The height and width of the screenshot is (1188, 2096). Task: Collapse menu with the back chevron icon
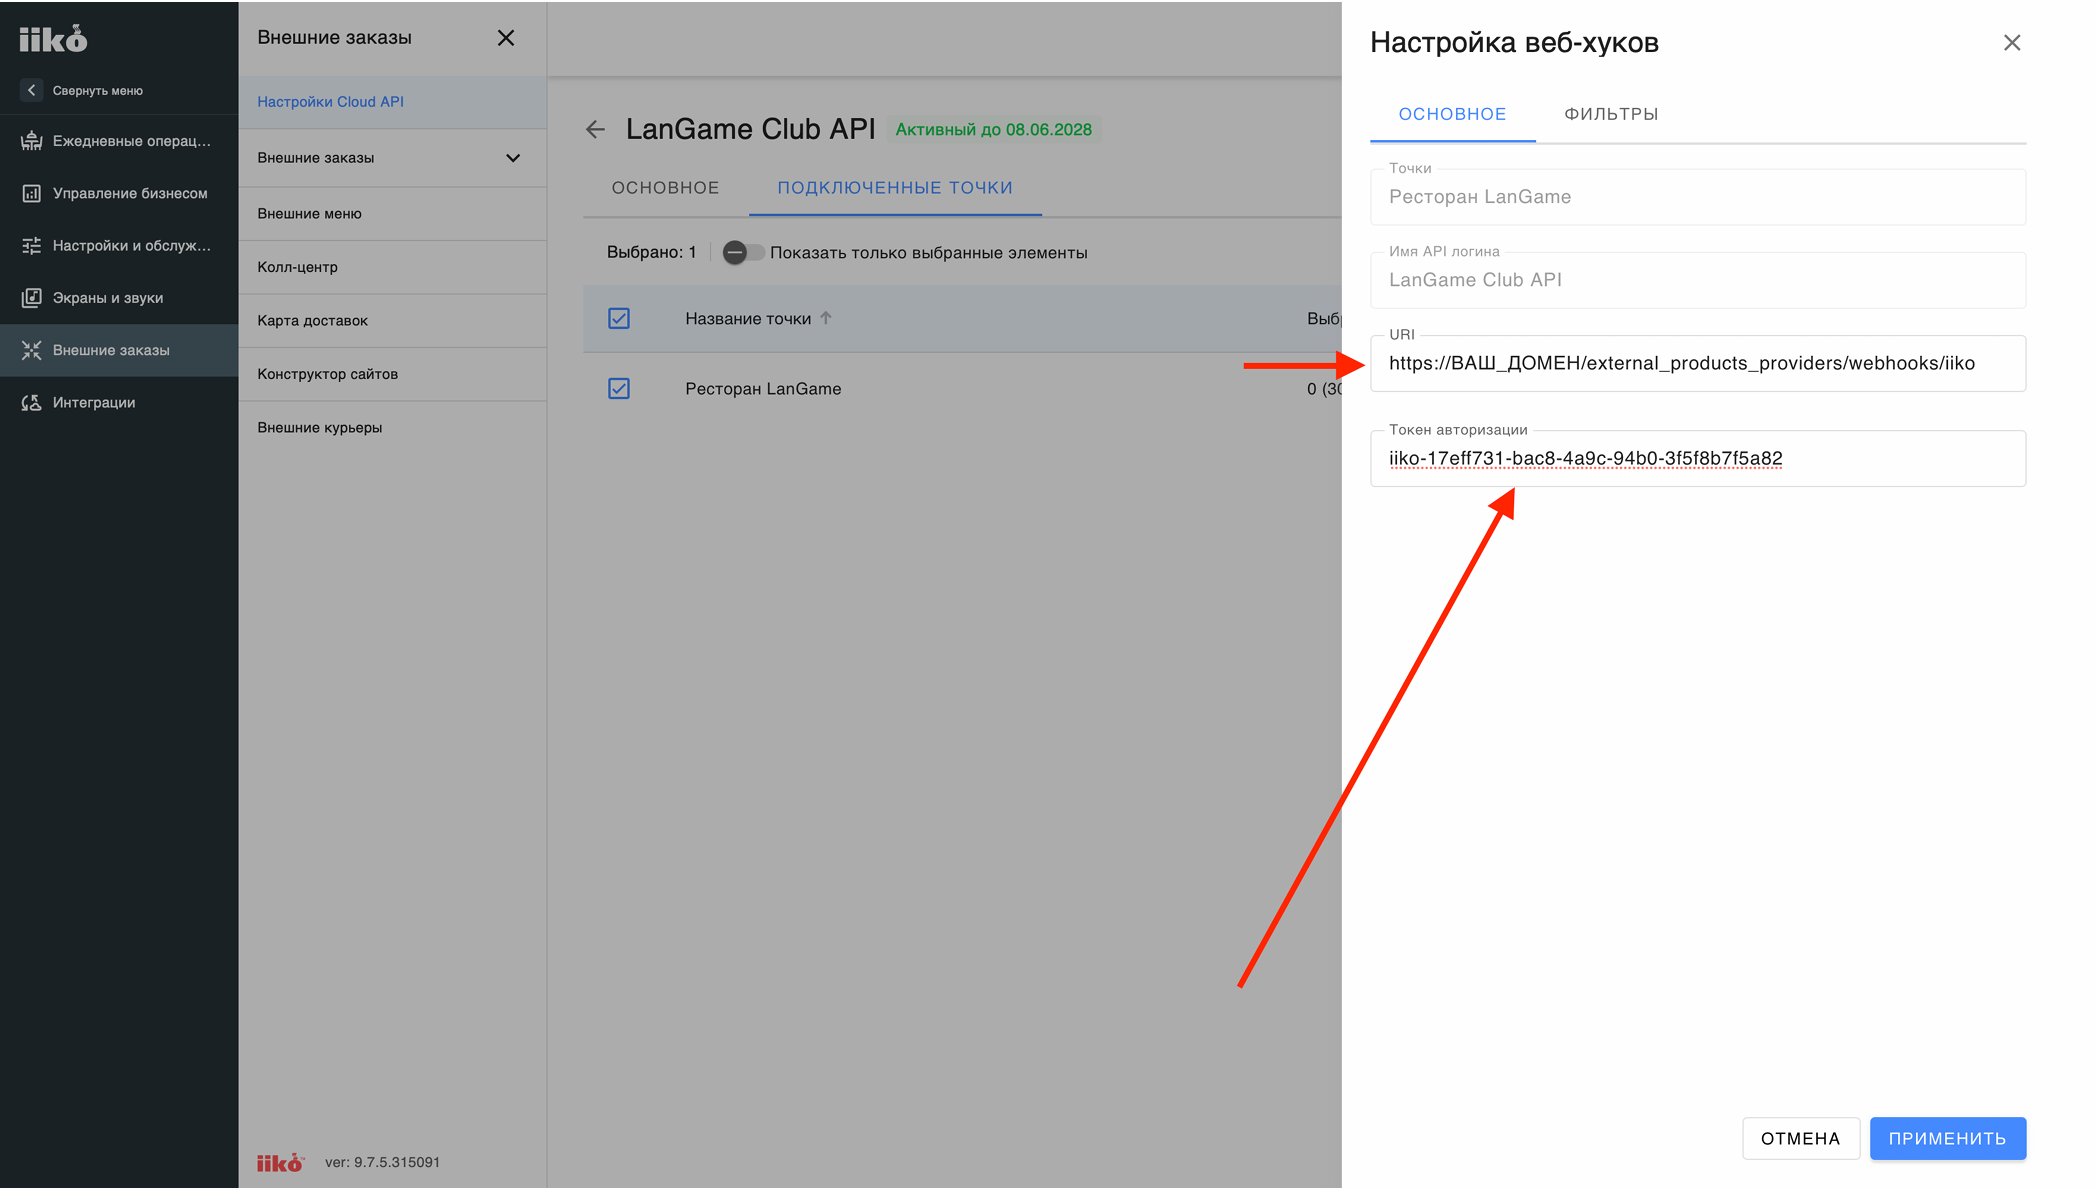tap(32, 90)
